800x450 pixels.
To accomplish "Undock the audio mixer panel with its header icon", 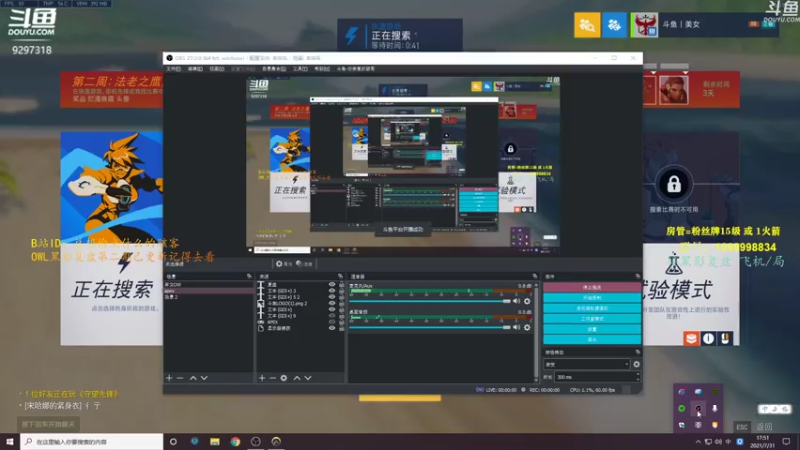I will click(535, 277).
